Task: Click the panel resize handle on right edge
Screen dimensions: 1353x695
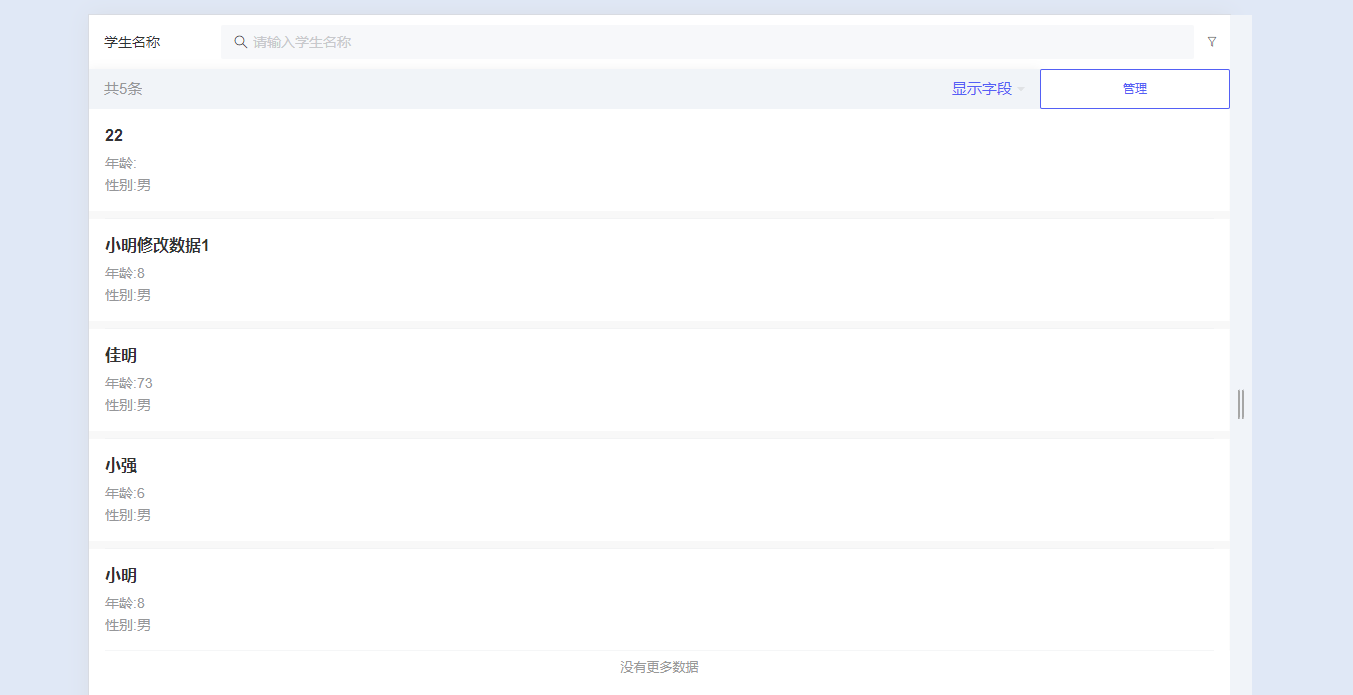Action: [1241, 404]
